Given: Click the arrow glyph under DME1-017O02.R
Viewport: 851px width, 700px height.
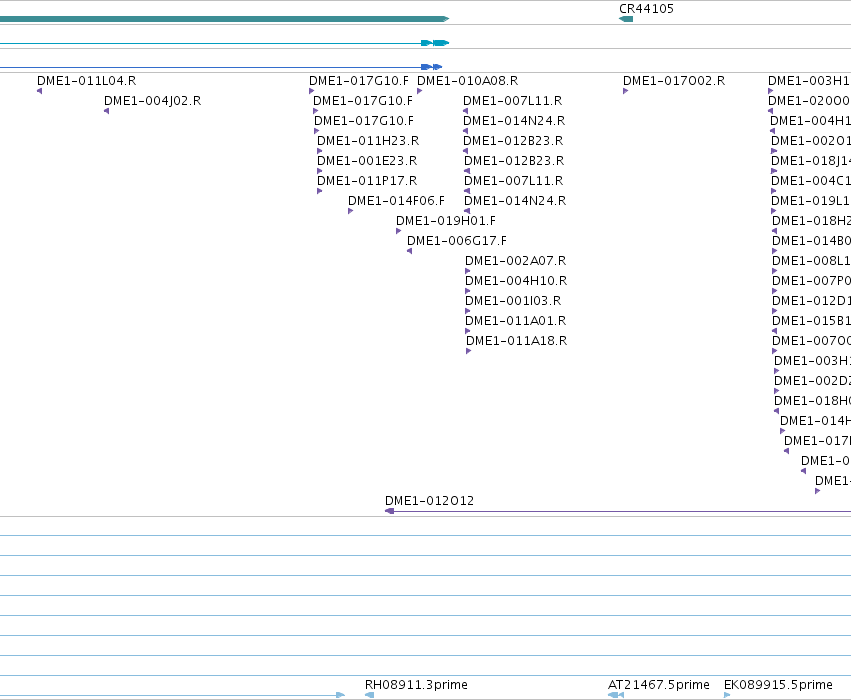Looking at the screenshot, I should click(625, 91).
